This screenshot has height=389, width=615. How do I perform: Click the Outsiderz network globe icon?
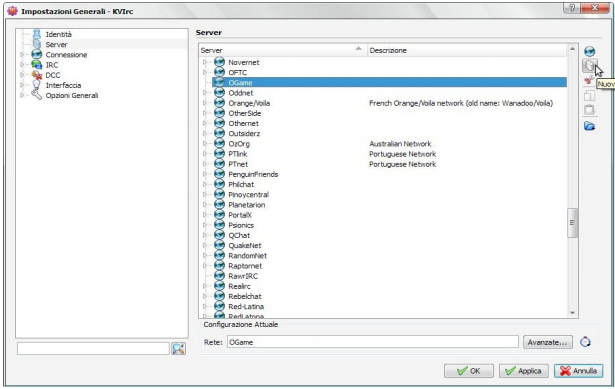pyautogui.click(x=219, y=133)
